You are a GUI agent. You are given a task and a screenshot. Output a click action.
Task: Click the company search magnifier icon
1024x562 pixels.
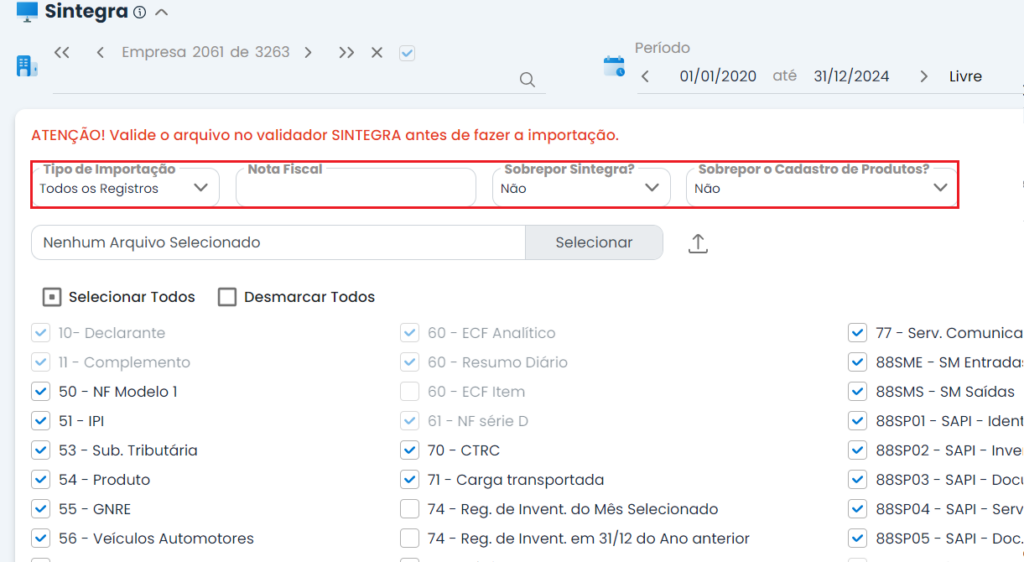[528, 80]
